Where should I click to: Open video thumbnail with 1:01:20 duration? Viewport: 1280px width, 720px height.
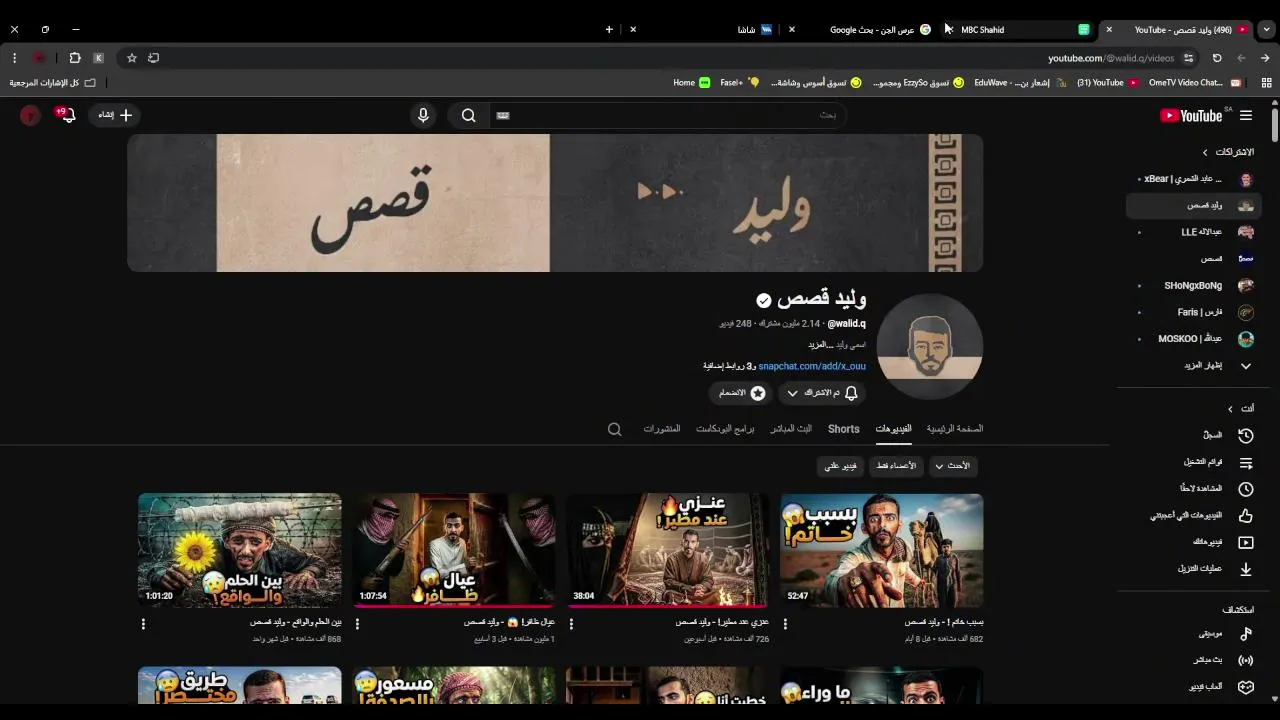(x=240, y=550)
